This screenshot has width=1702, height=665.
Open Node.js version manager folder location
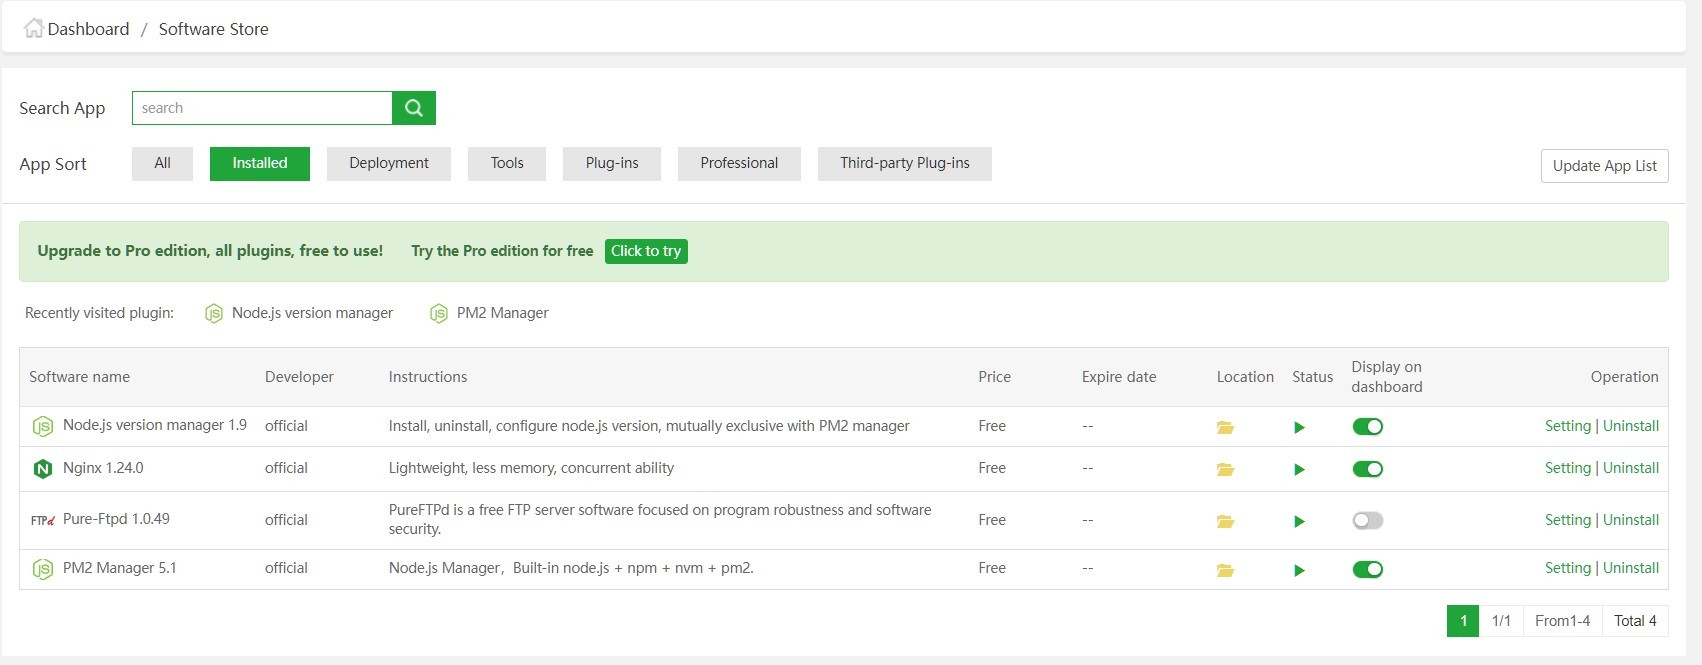click(x=1225, y=427)
